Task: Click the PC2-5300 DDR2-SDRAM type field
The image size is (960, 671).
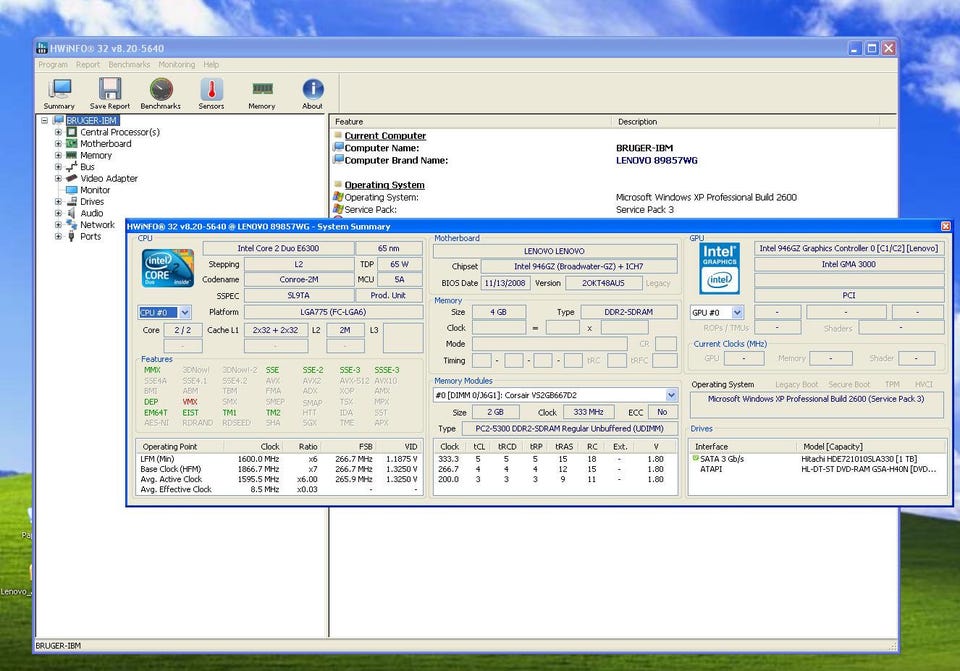Action: coord(570,429)
